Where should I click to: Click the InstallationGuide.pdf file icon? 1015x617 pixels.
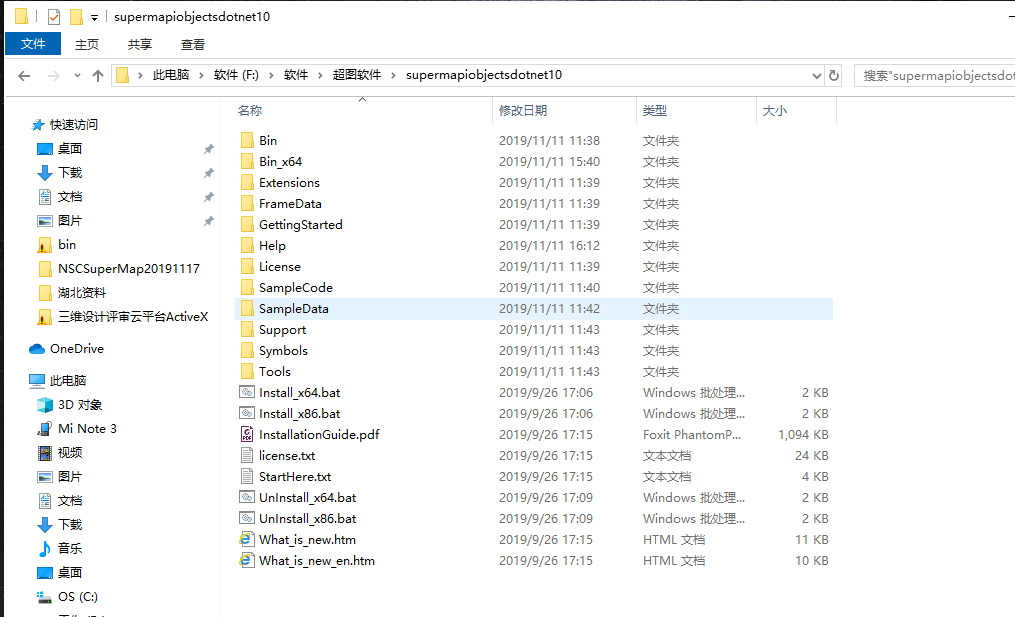pyautogui.click(x=247, y=435)
